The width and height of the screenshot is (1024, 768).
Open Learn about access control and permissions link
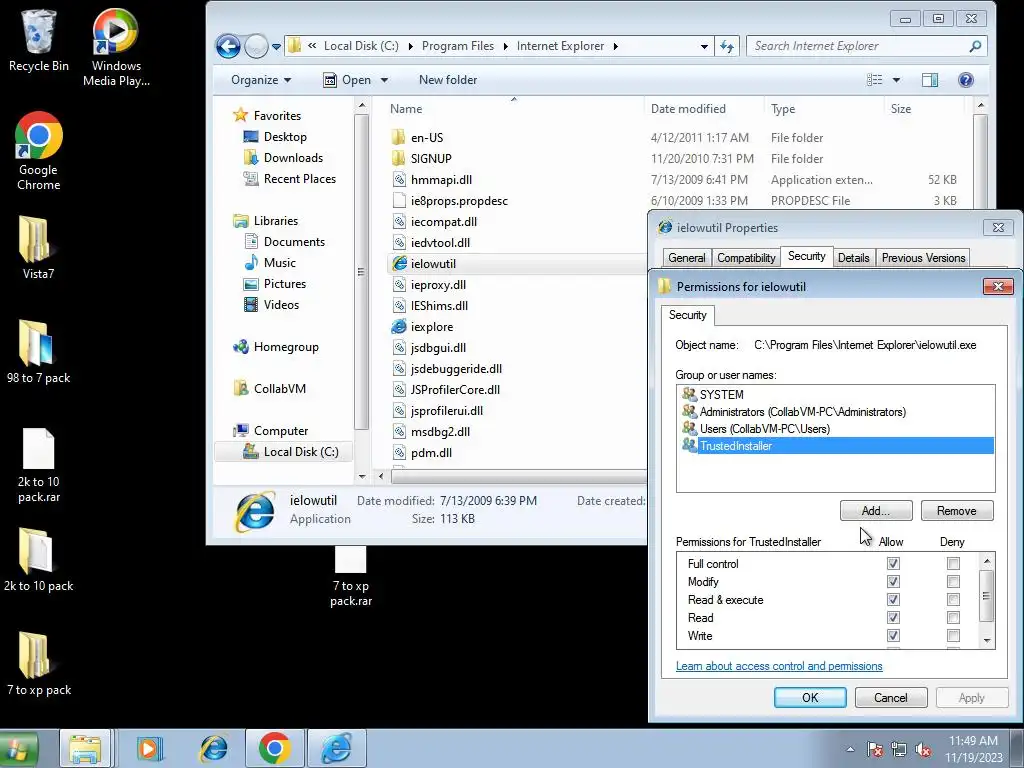(x=779, y=666)
